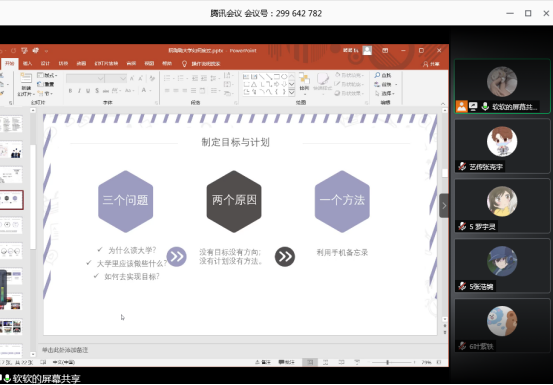Open the Design ribbon tab
Viewport: 553px width, 385px height.
[x=45, y=64]
